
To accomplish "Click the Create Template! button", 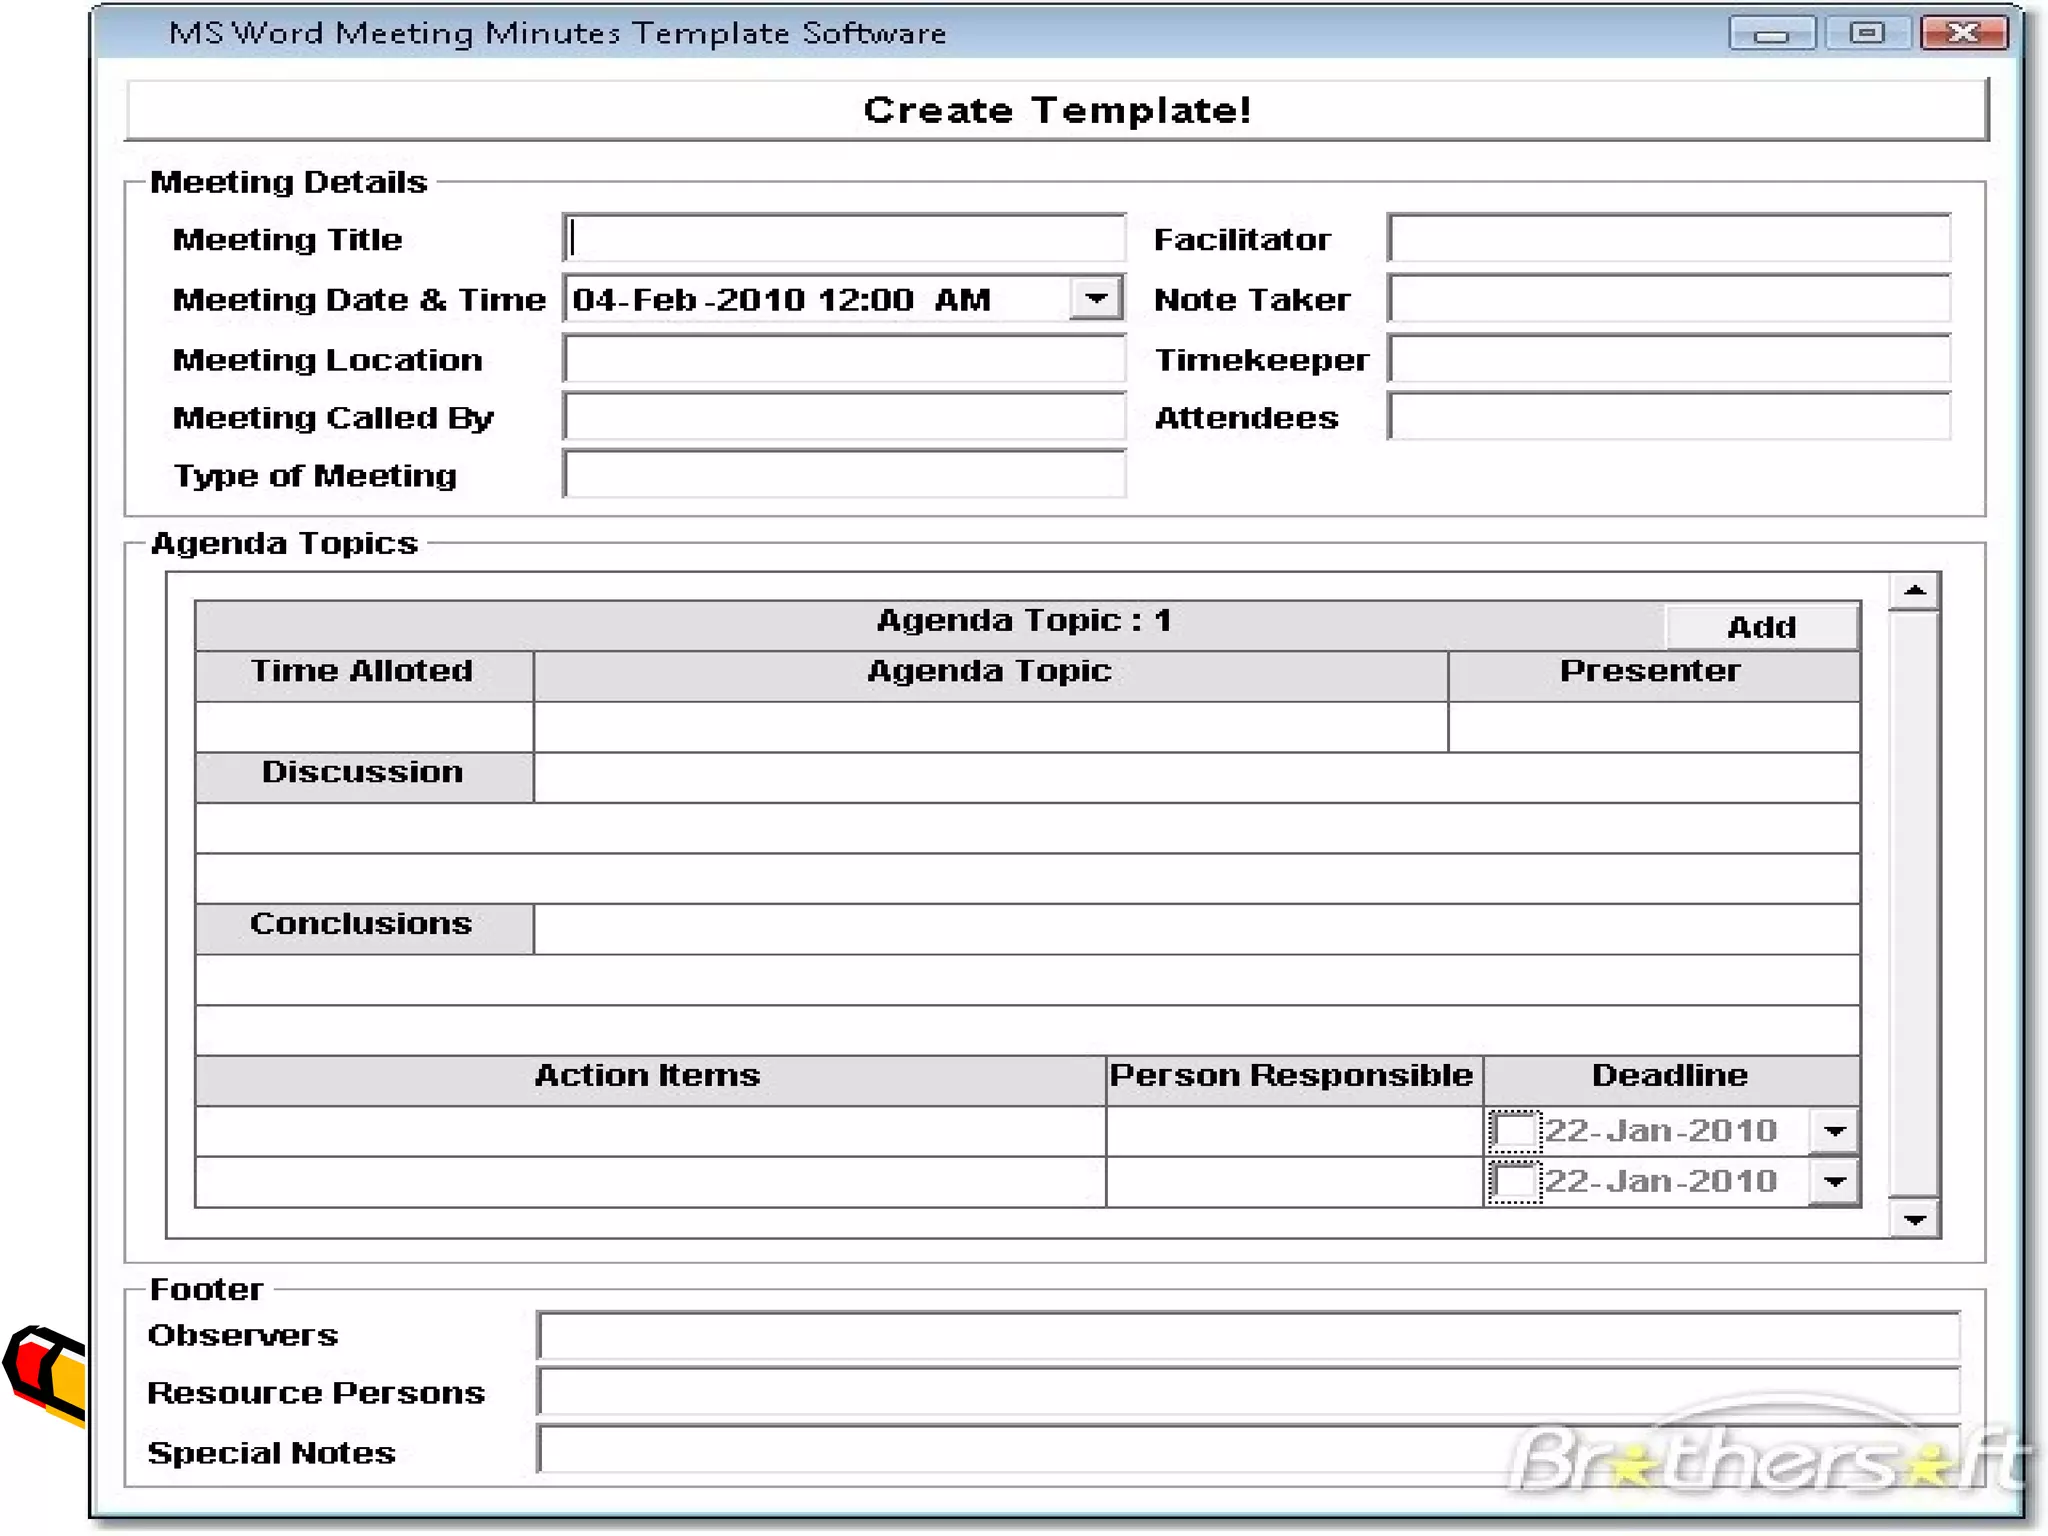I will point(1056,110).
